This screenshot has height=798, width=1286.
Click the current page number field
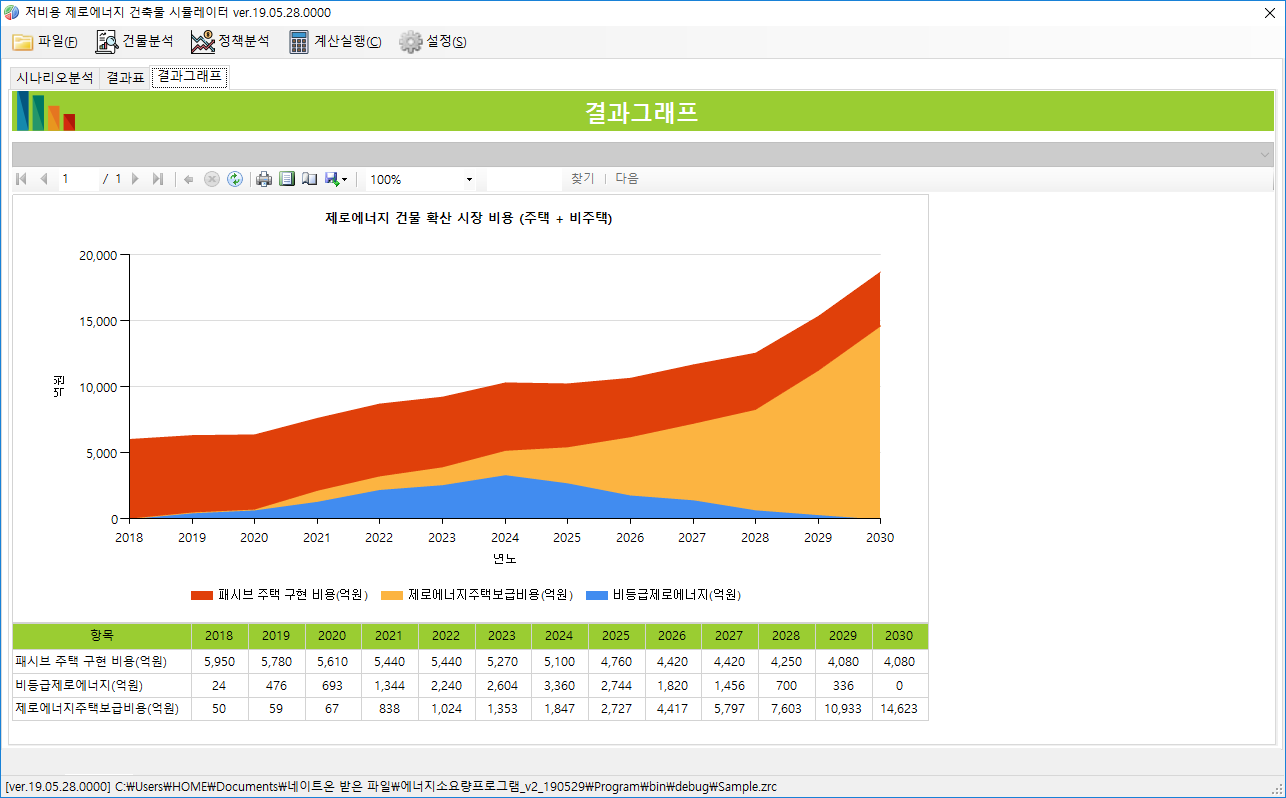[x=78, y=179]
